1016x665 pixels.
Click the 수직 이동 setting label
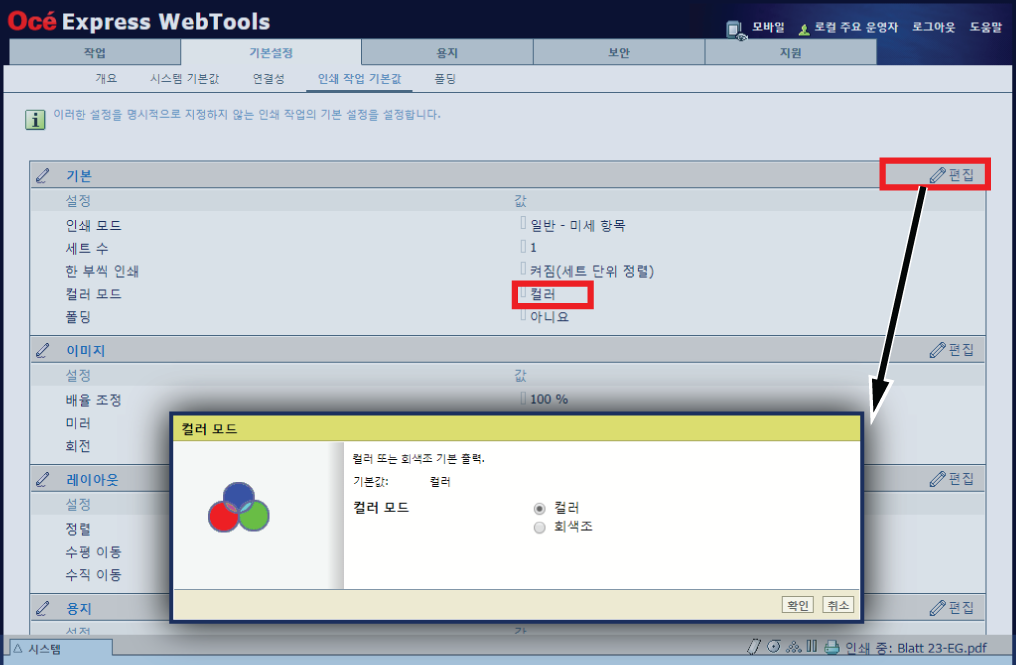pyautogui.click(x=93, y=575)
